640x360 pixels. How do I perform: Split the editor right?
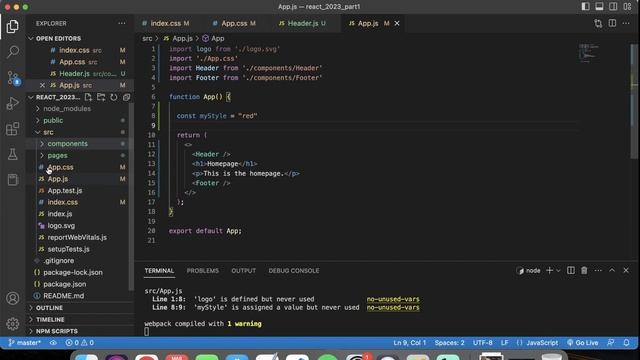click(612, 23)
